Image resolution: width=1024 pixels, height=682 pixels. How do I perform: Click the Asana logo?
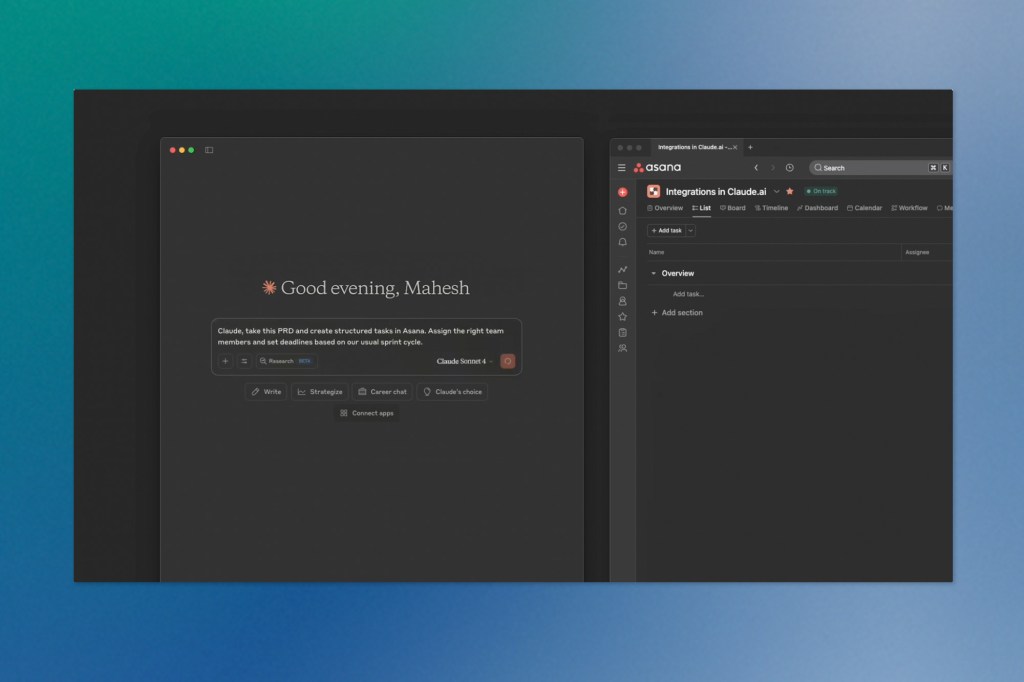pos(657,168)
